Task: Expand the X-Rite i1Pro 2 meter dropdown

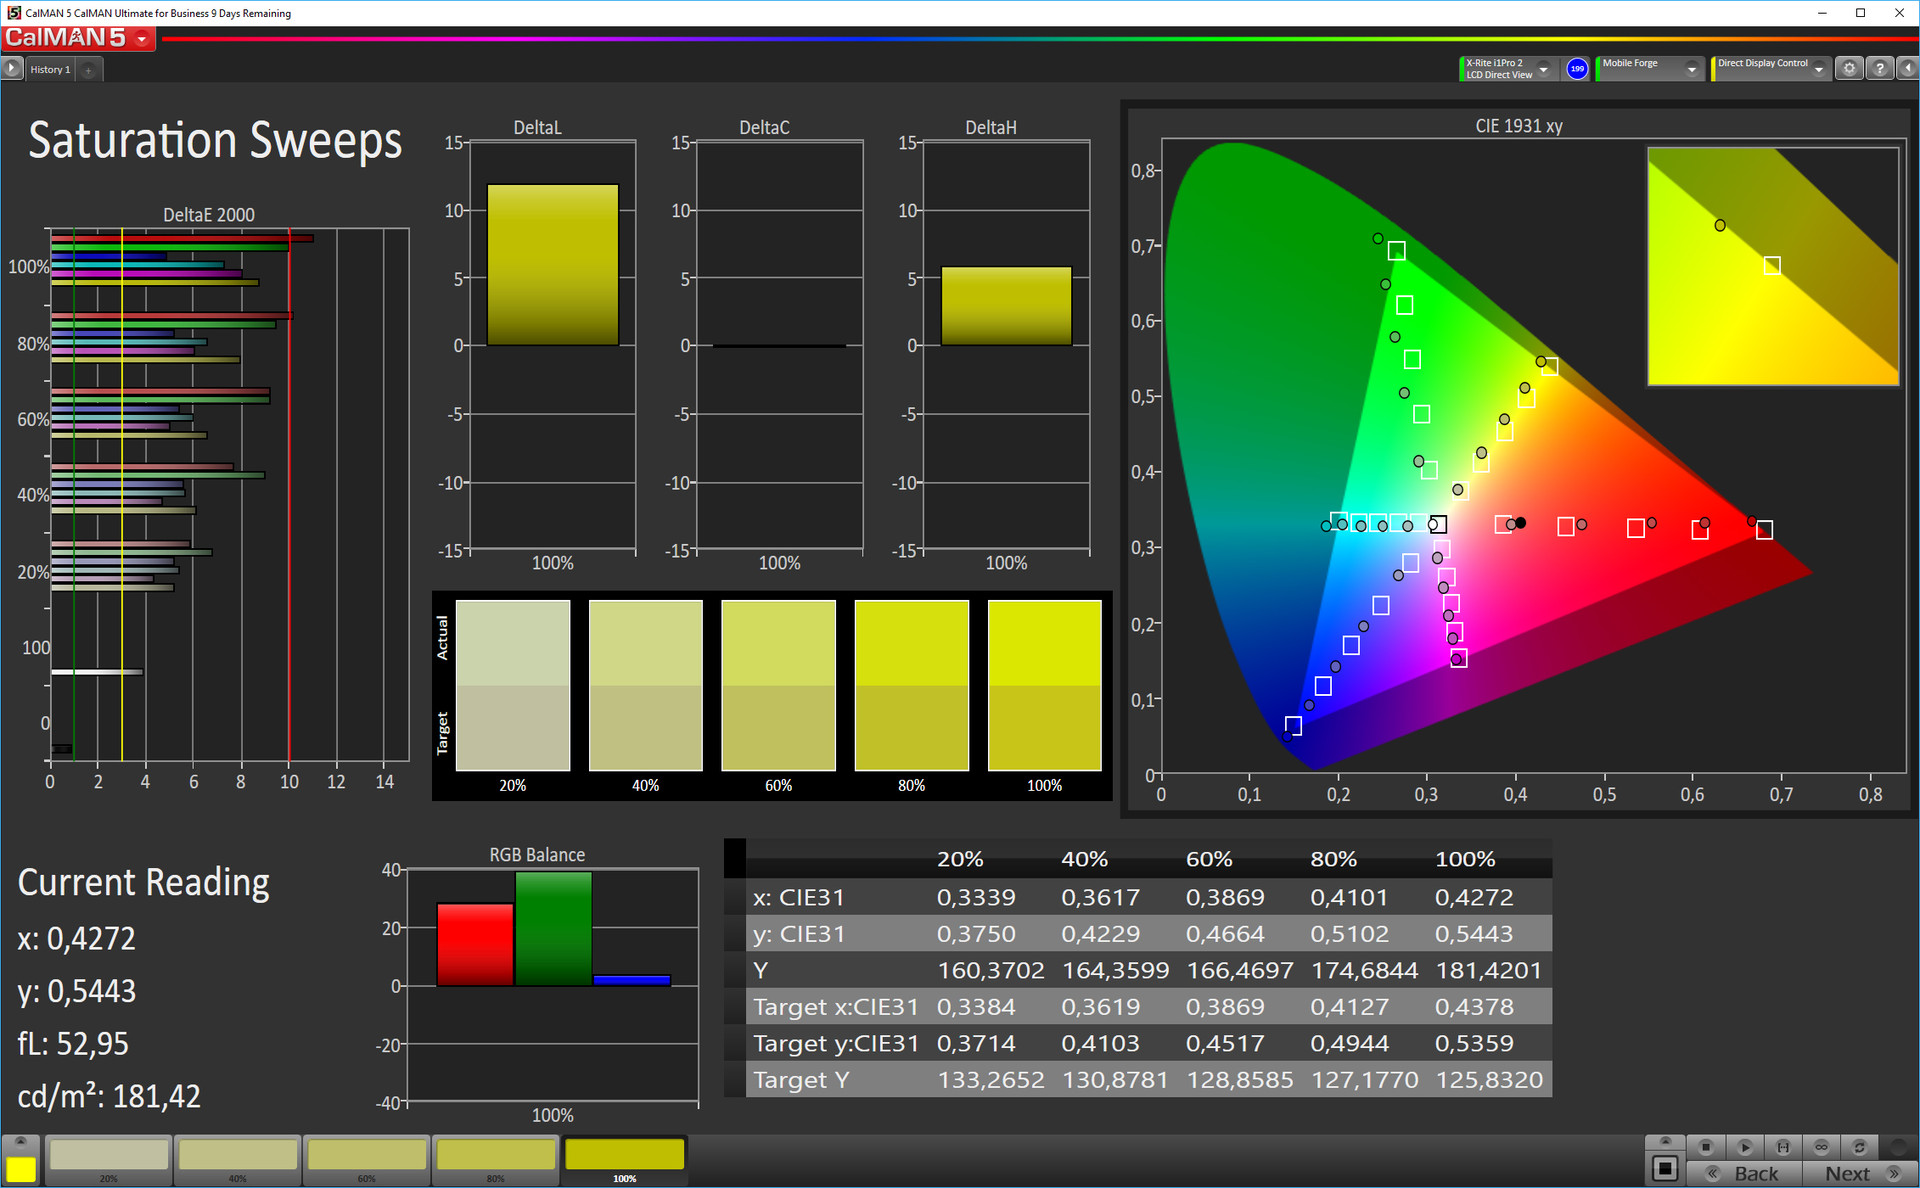Action: click(1543, 69)
